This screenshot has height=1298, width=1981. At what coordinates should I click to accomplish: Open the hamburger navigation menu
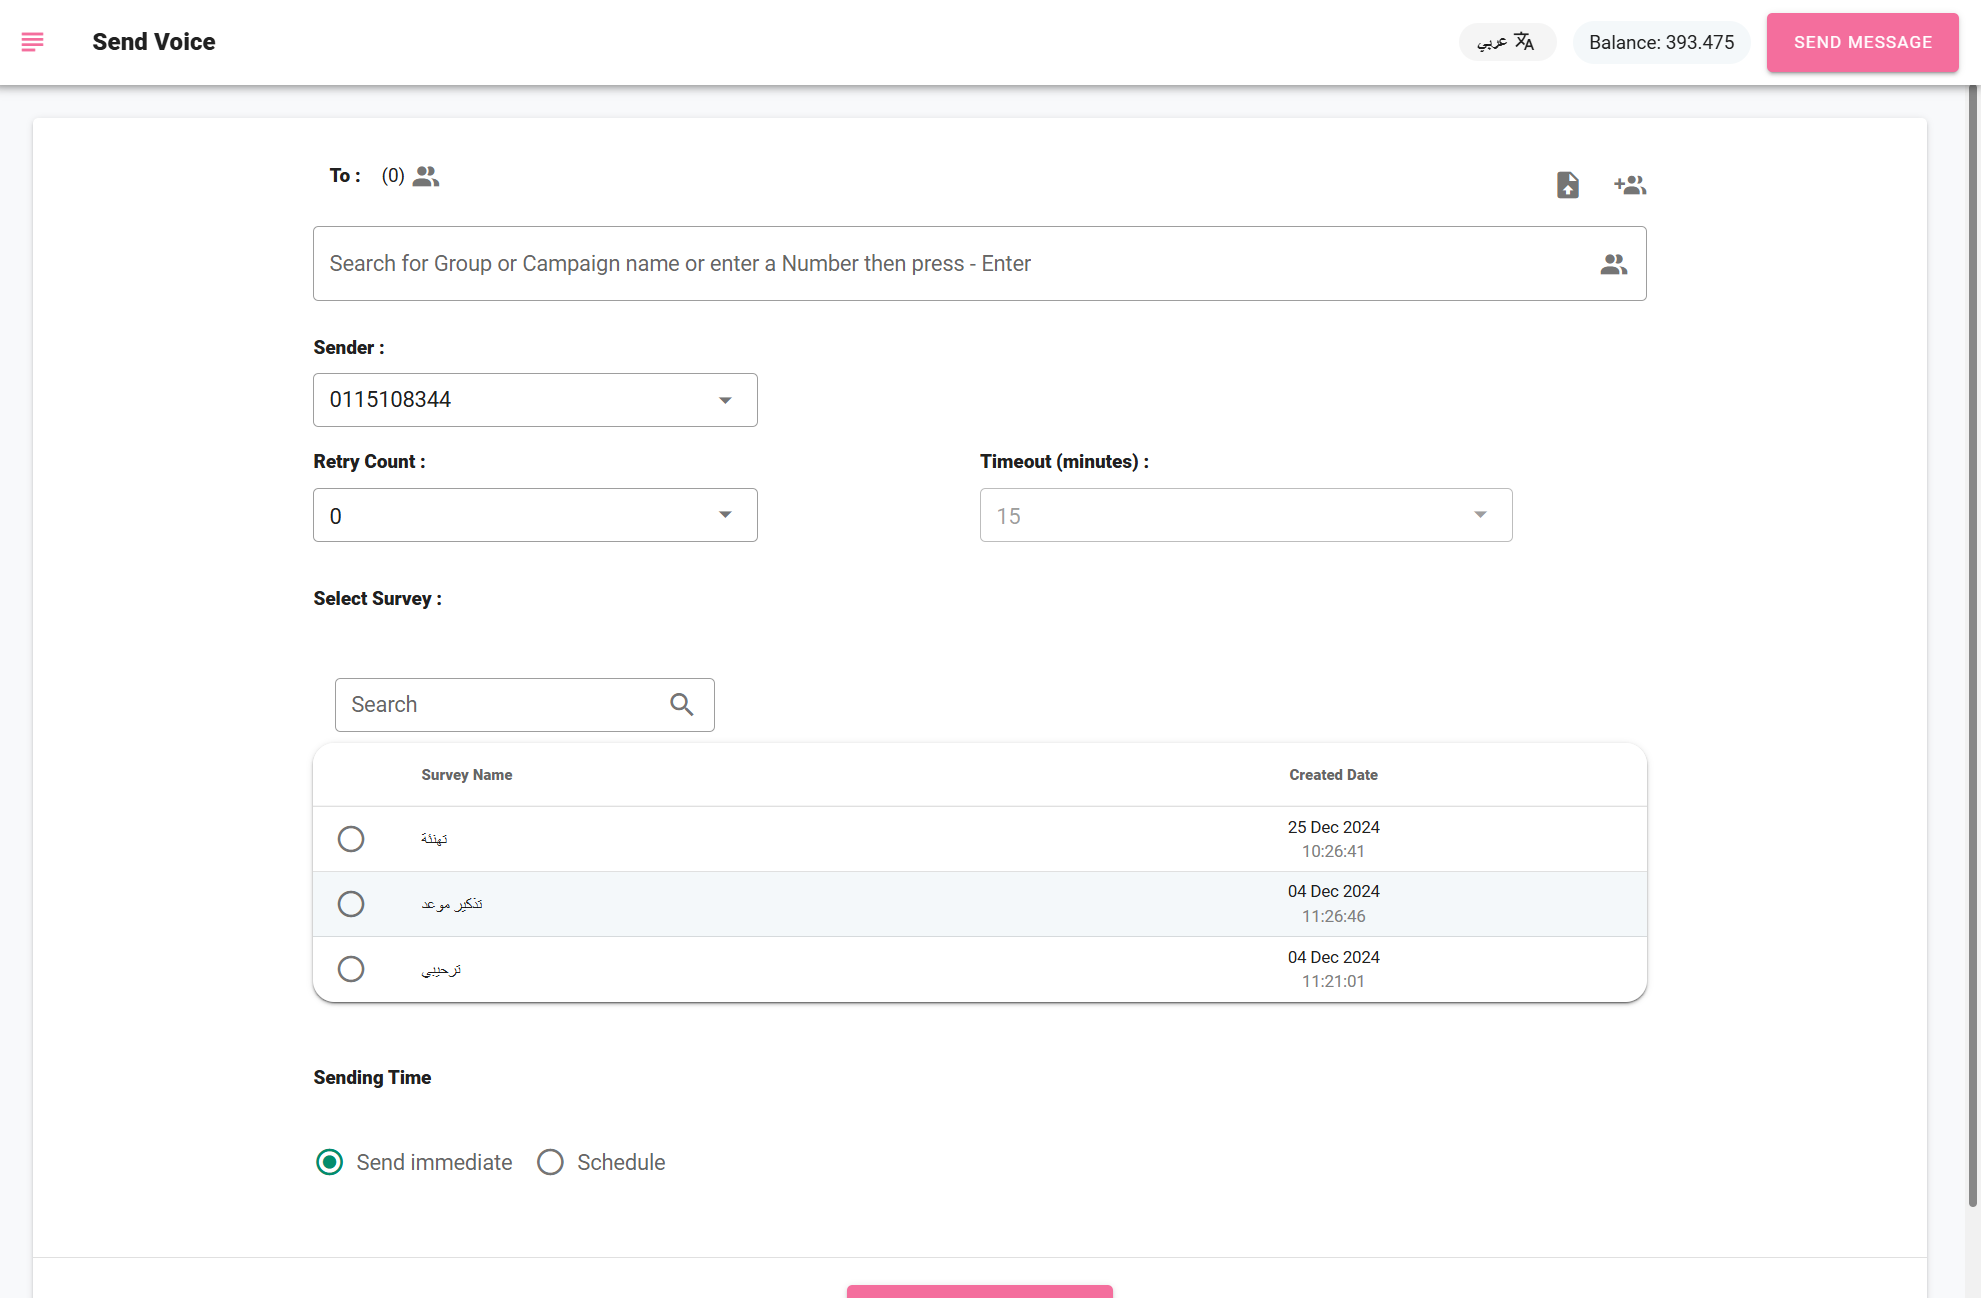pyautogui.click(x=32, y=42)
